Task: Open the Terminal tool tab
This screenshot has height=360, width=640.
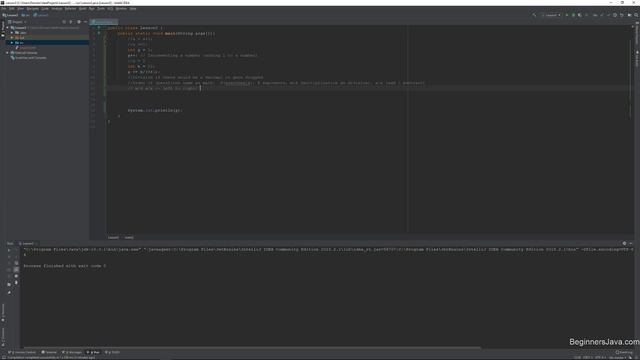Action: click(x=49, y=352)
